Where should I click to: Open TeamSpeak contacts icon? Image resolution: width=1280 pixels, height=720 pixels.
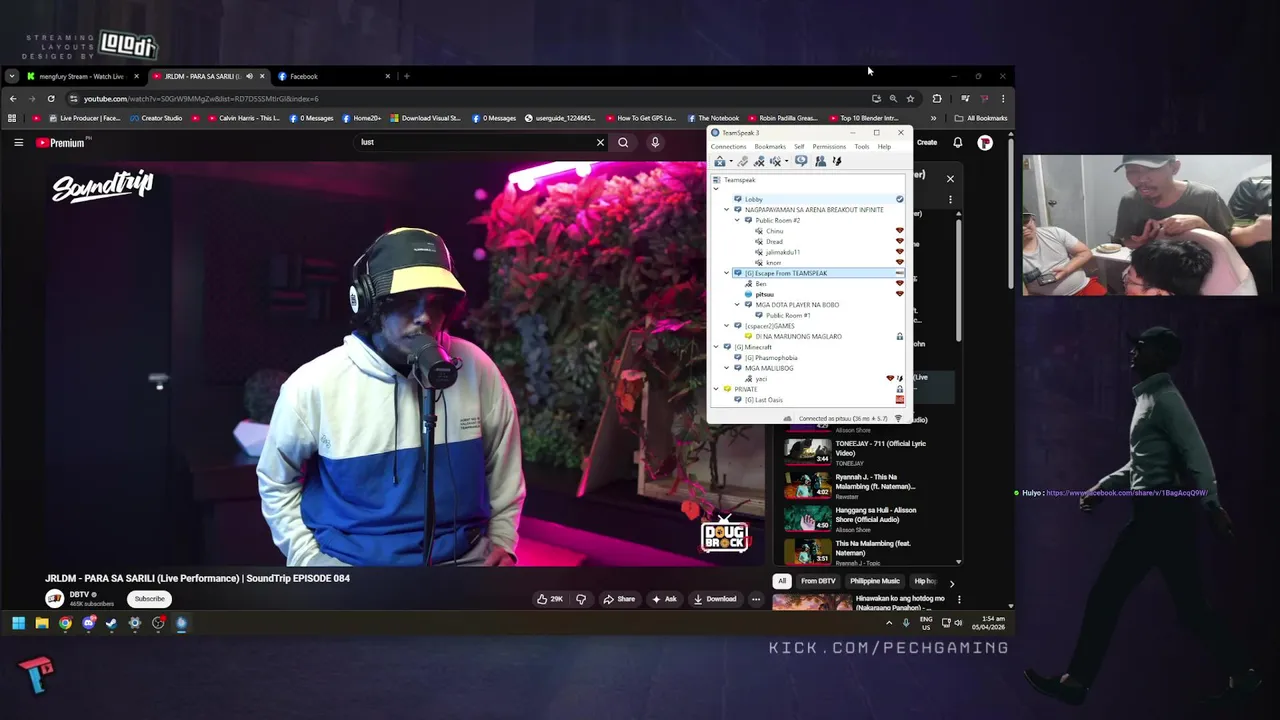click(820, 161)
